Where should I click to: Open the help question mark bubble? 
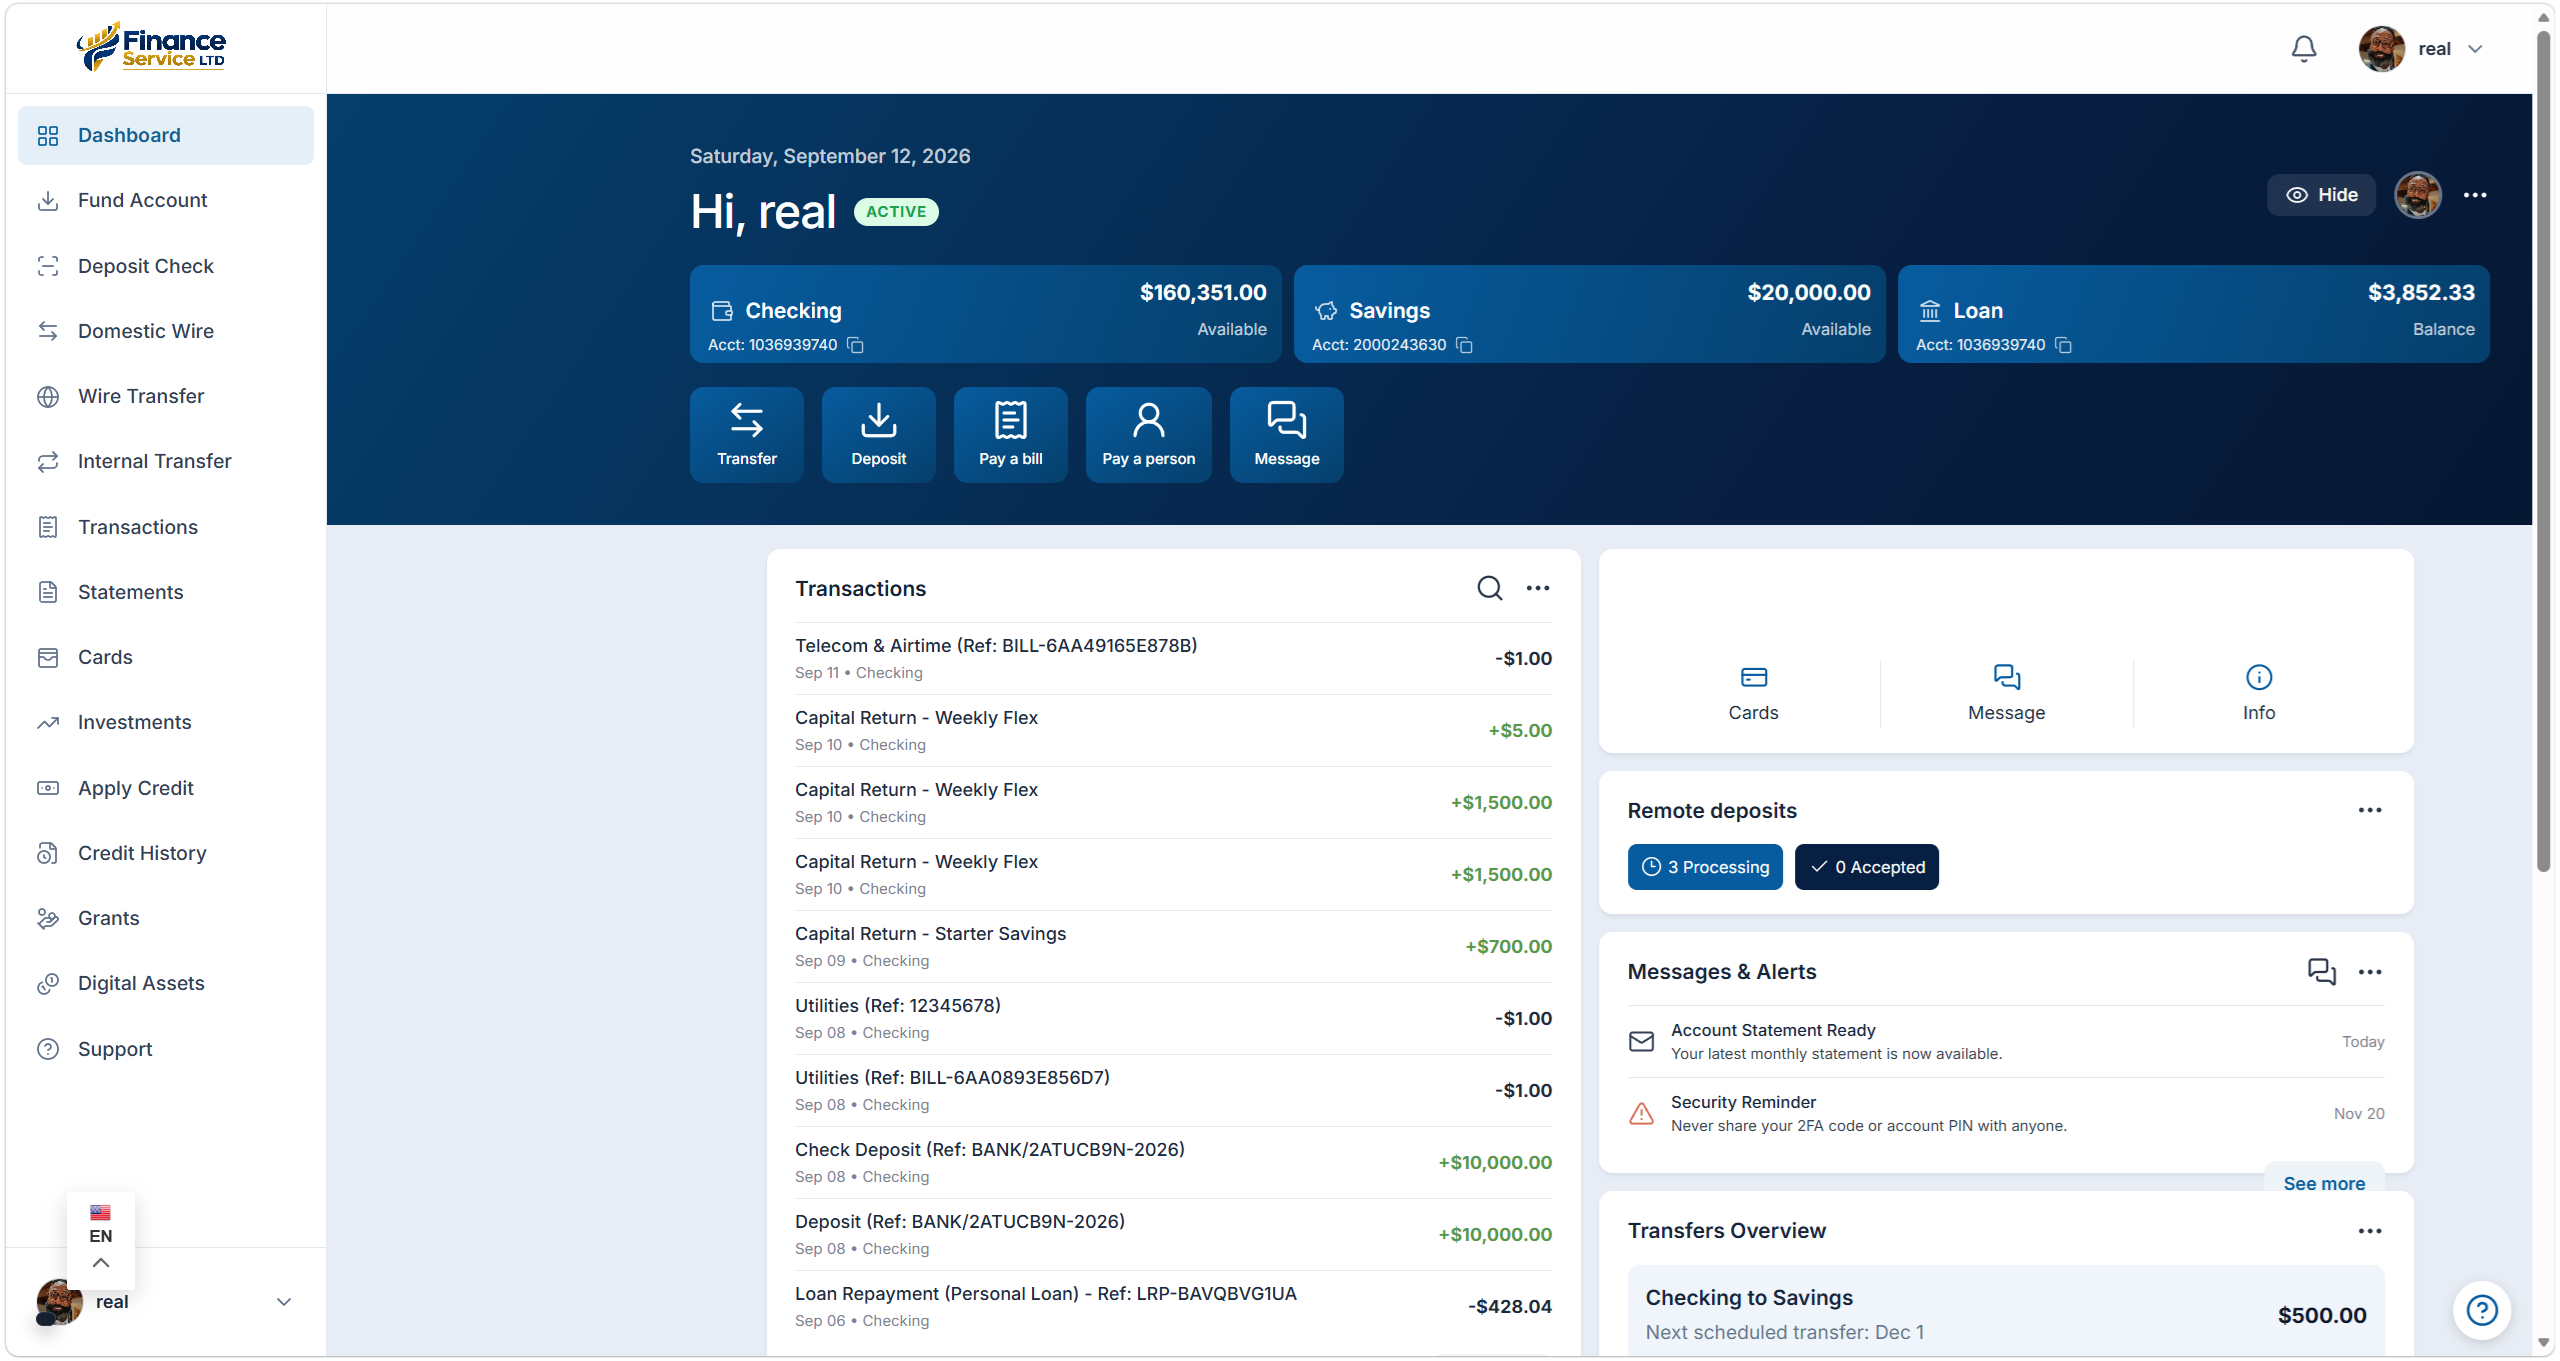2481,1309
